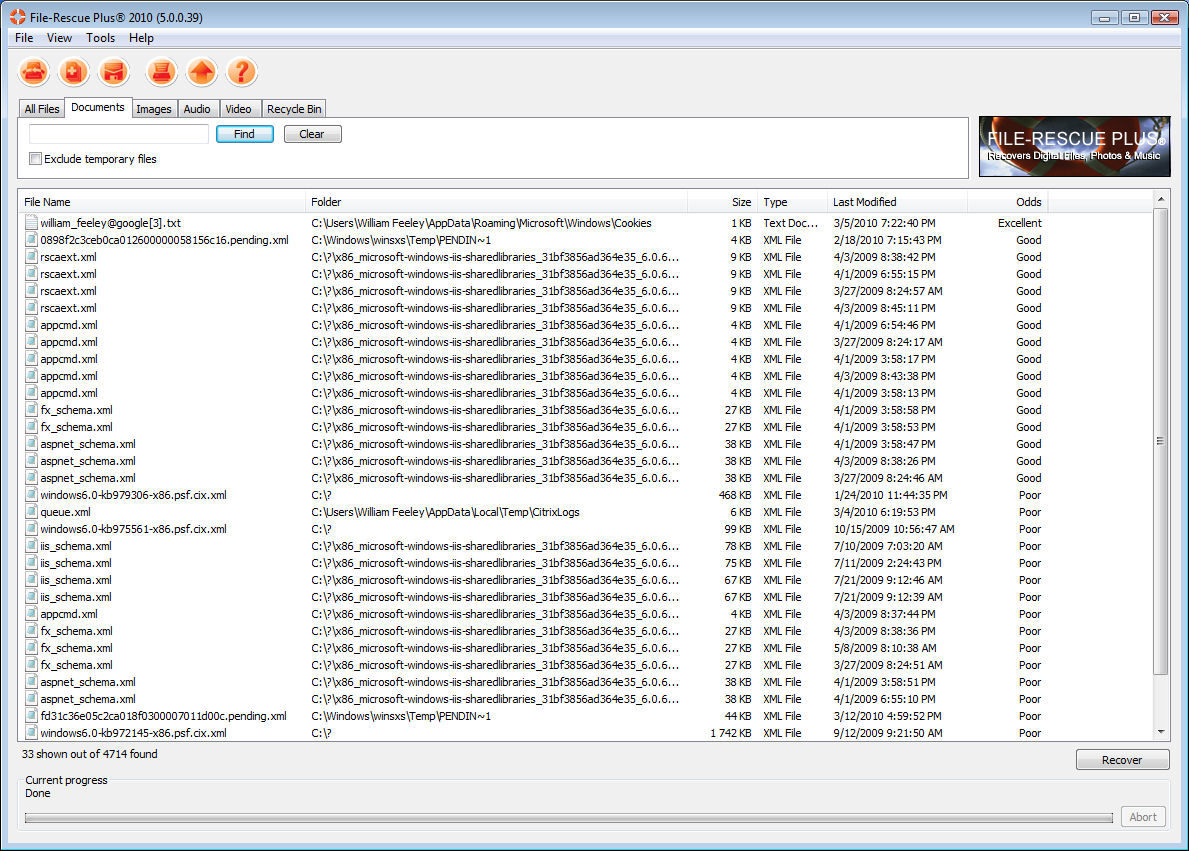Select file windows6.0-kb972145-x86.psf.cix.xml
Screen dimensions: 1189x851
(x=133, y=733)
